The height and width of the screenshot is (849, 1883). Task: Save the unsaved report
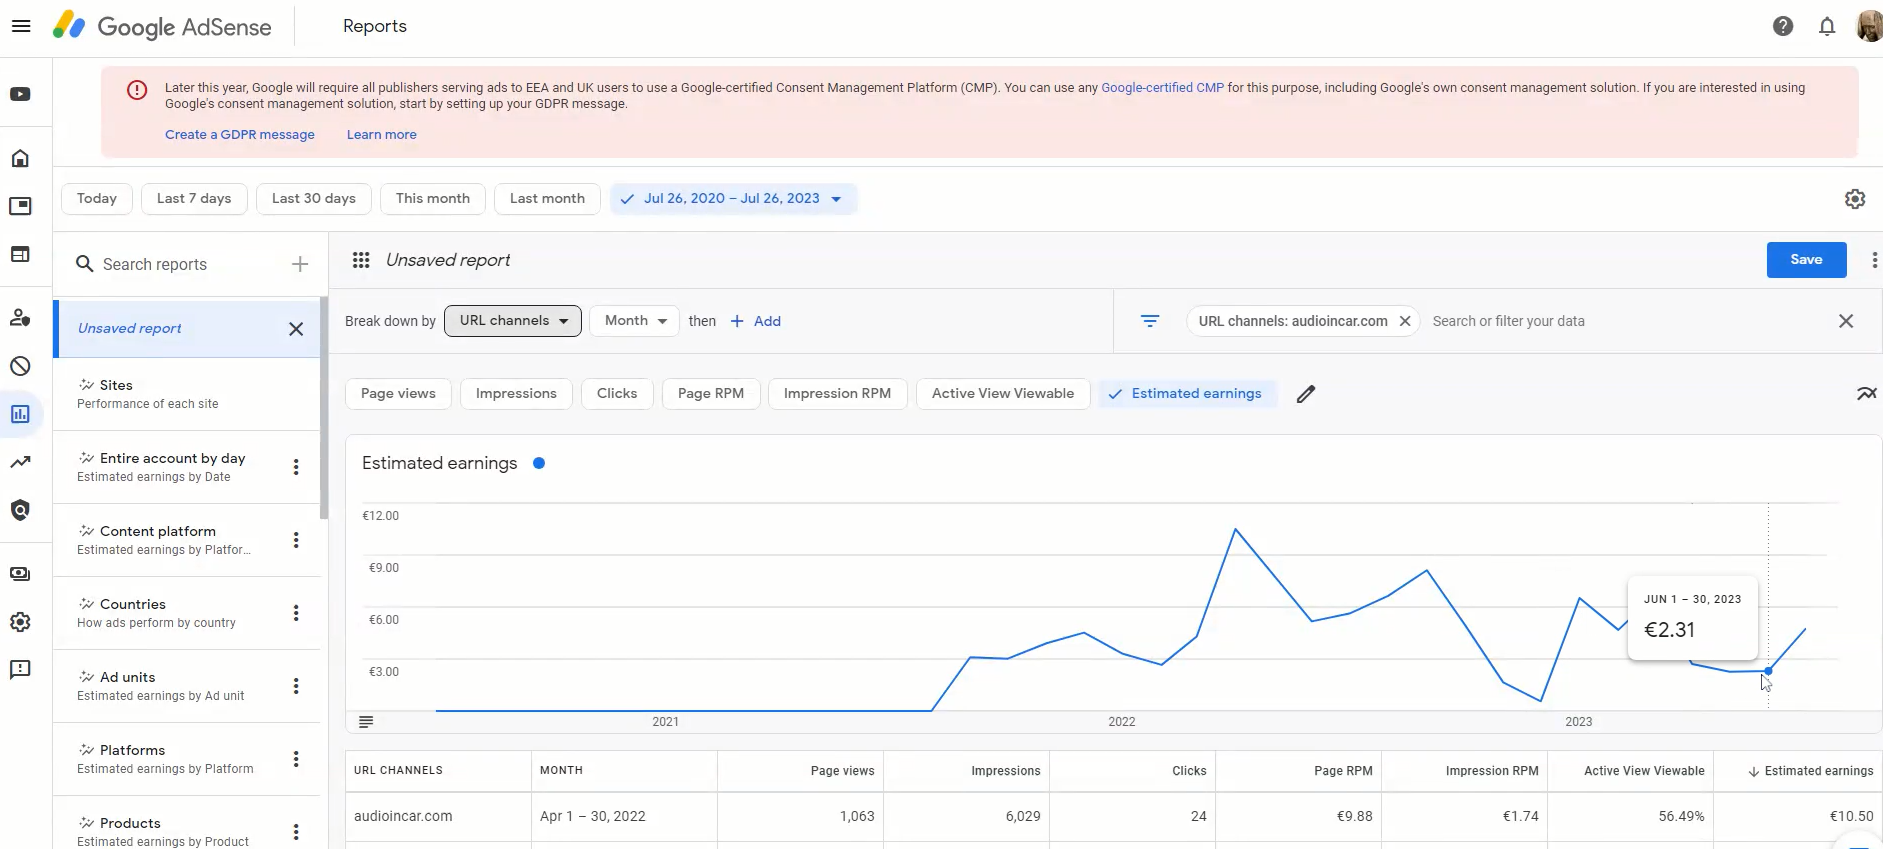click(1806, 260)
